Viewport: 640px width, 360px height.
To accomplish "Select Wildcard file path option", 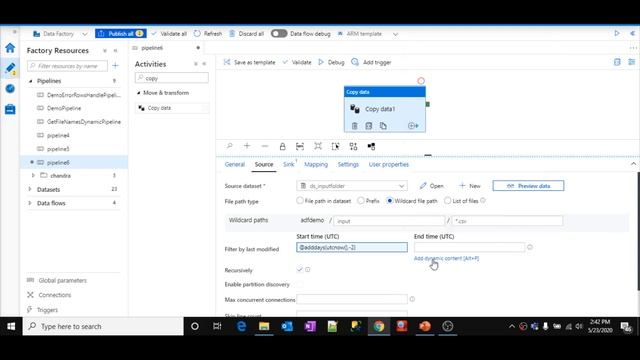I will pos(390,200).
